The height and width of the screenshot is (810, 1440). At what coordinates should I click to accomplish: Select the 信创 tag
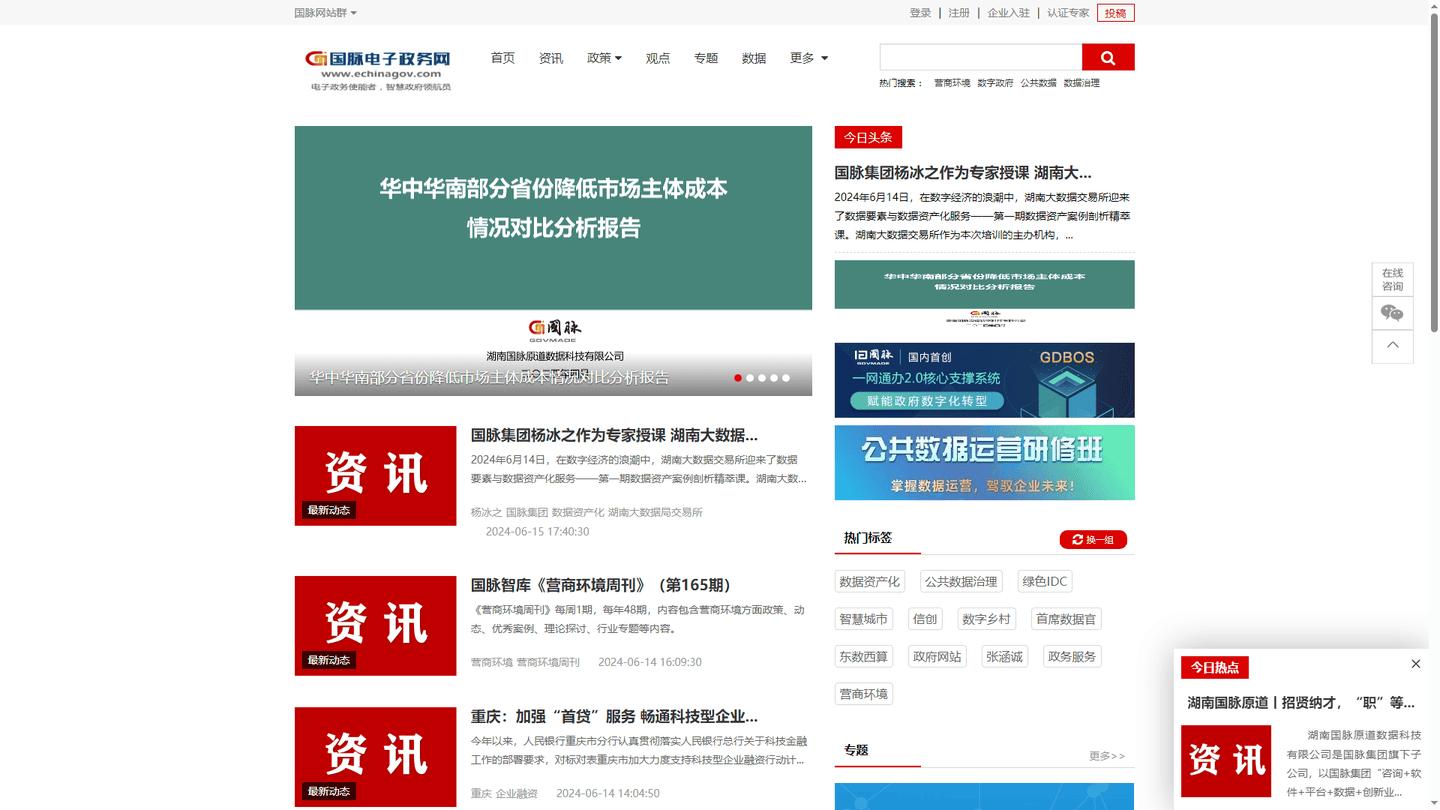[x=925, y=619]
